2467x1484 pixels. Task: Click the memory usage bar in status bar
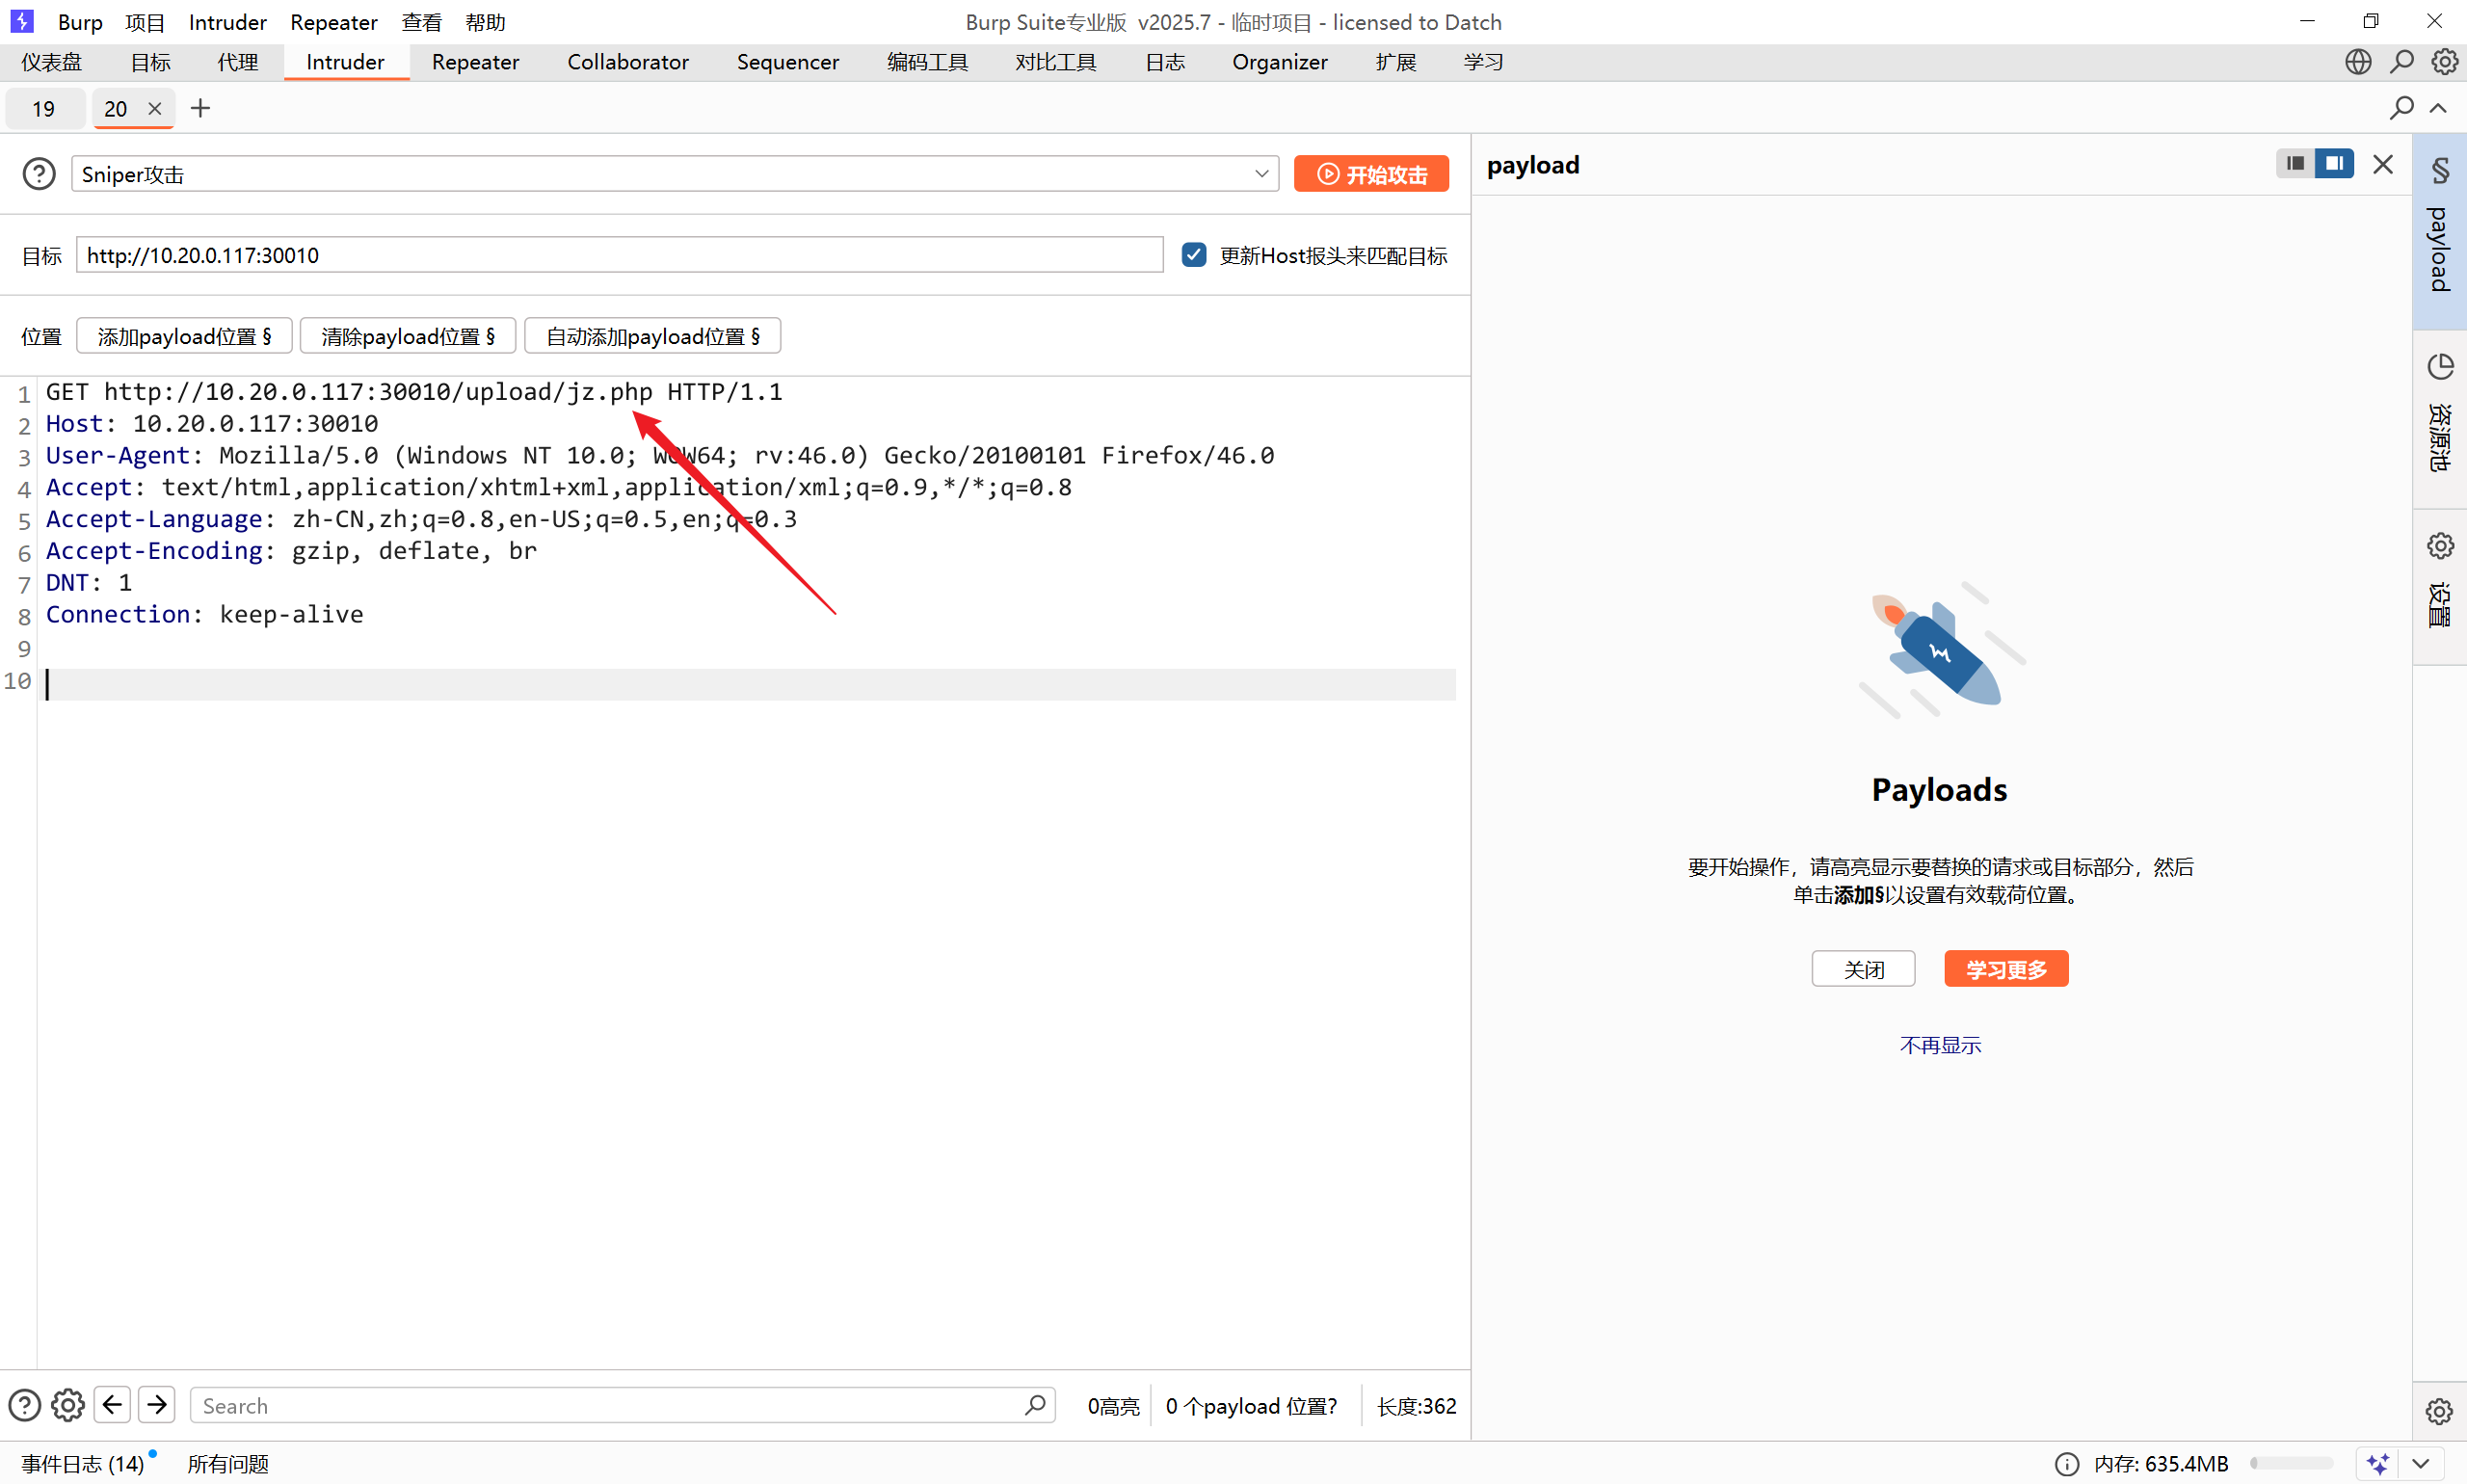[x=2290, y=1463]
